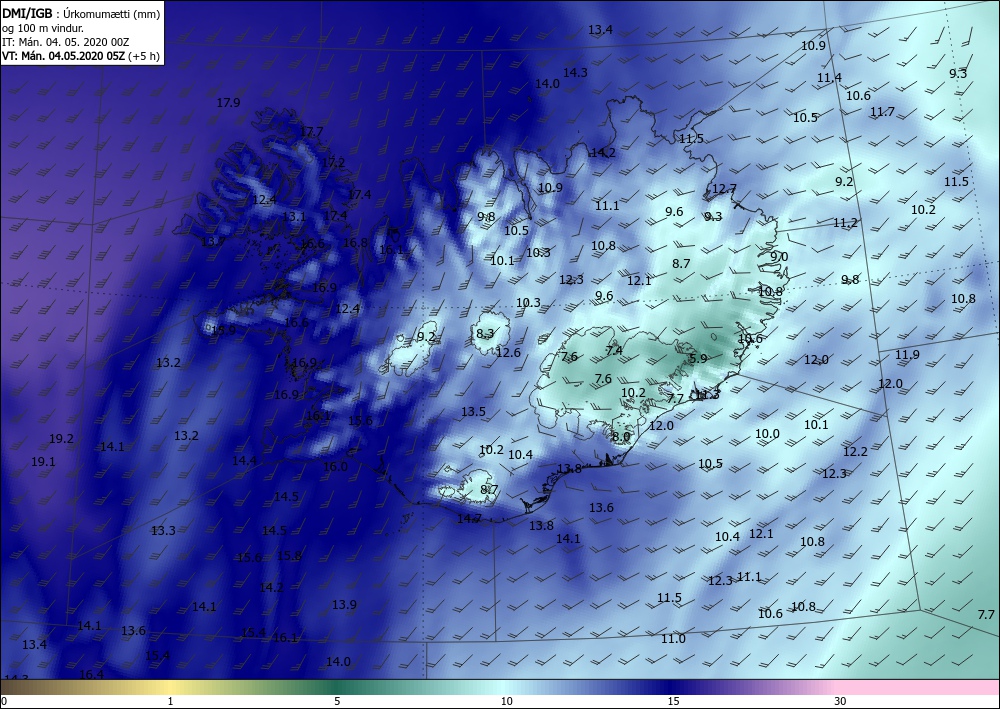Image resolution: width=1000 pixels, height=709 pixels.
Task: Click the lowest map value 5.9
Action: (x=698, y=358)
